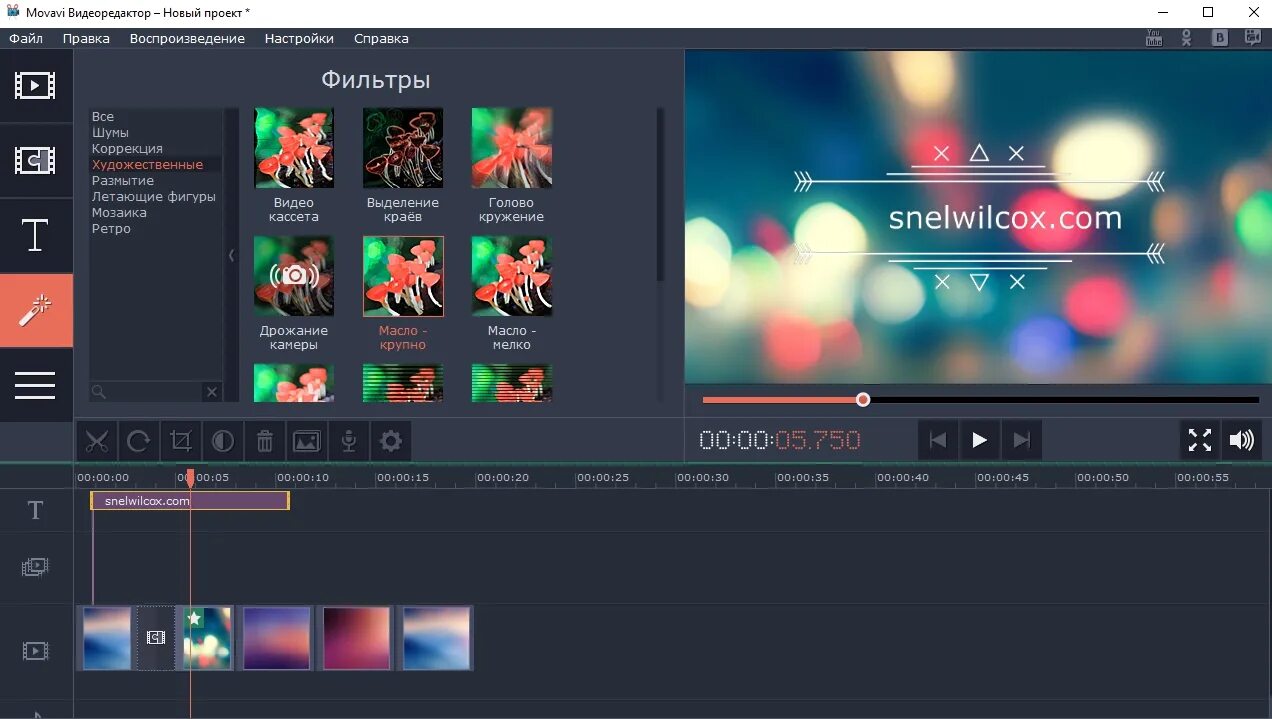1272x719 pixels.
Task: Click the filter search input field
Action: pos(146,392)
